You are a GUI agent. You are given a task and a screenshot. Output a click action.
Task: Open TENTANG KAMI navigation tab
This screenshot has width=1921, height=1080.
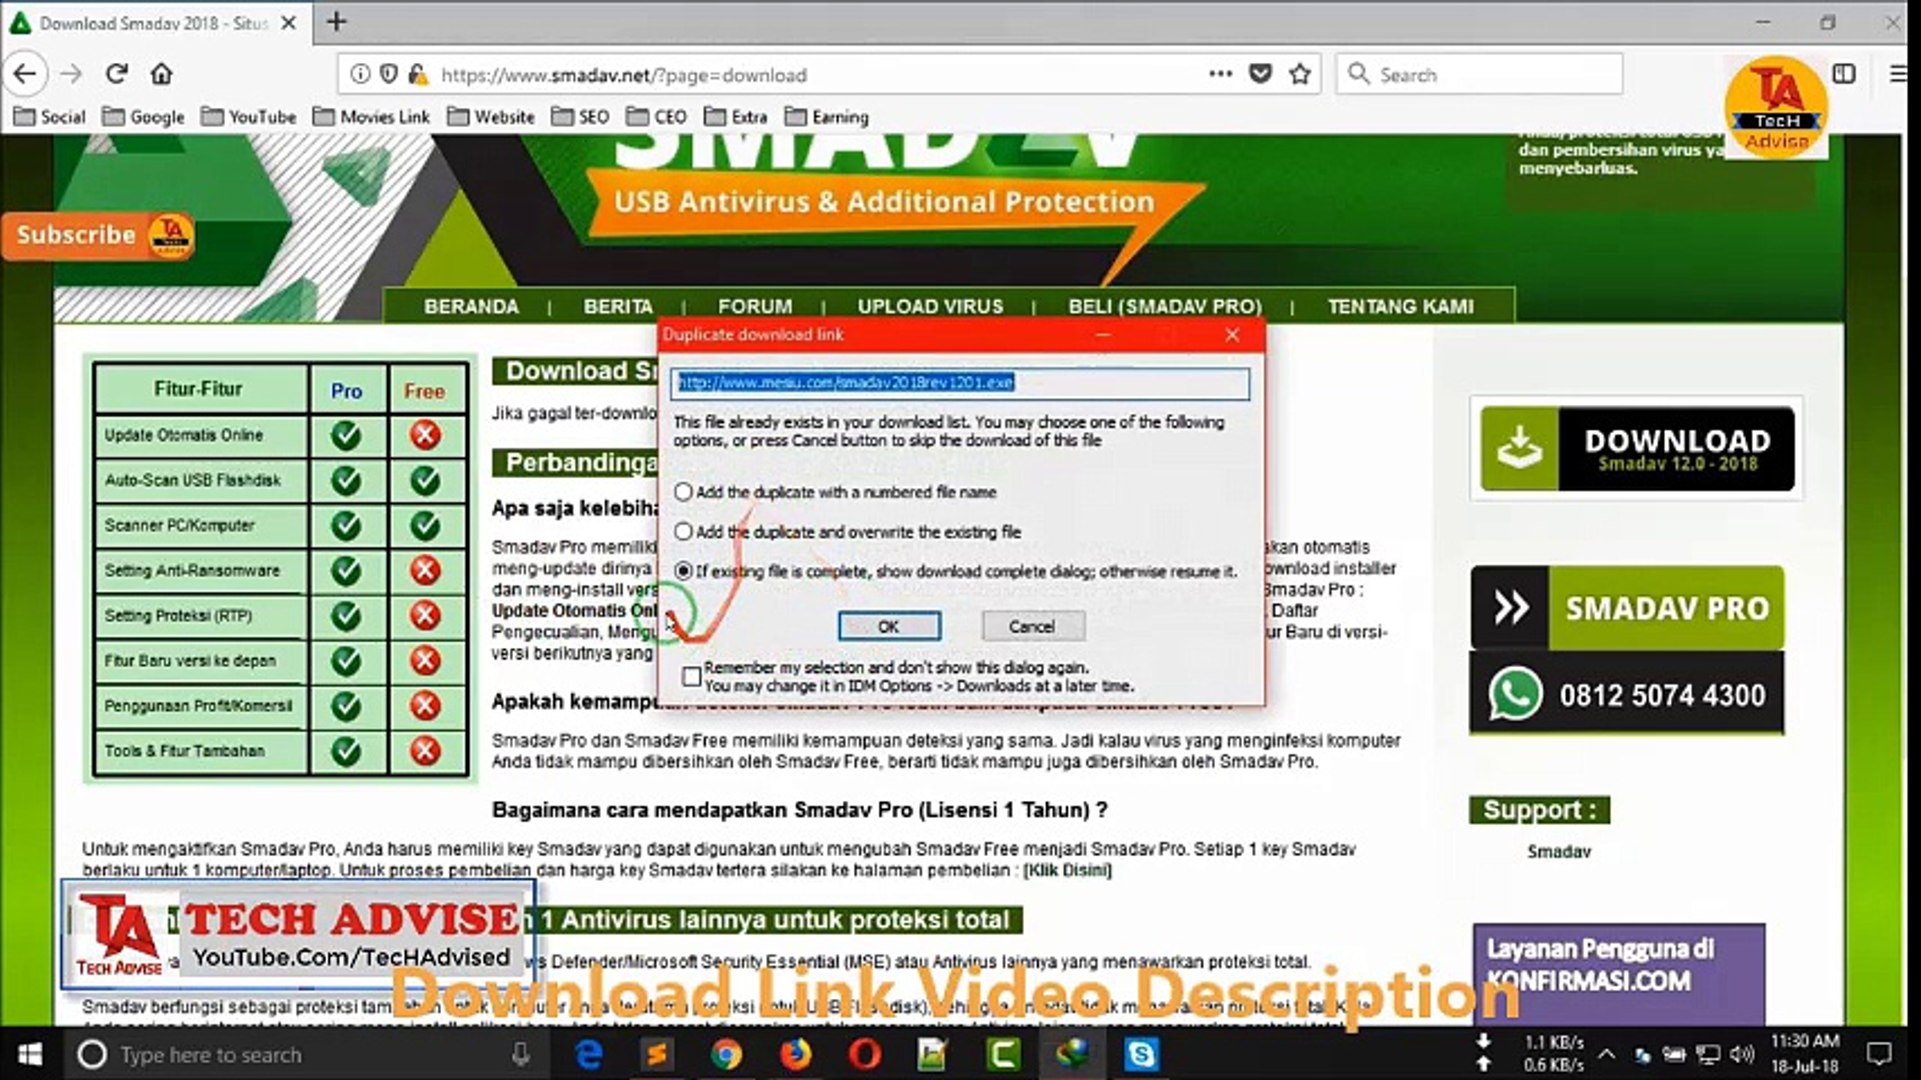coord(1400,306)
